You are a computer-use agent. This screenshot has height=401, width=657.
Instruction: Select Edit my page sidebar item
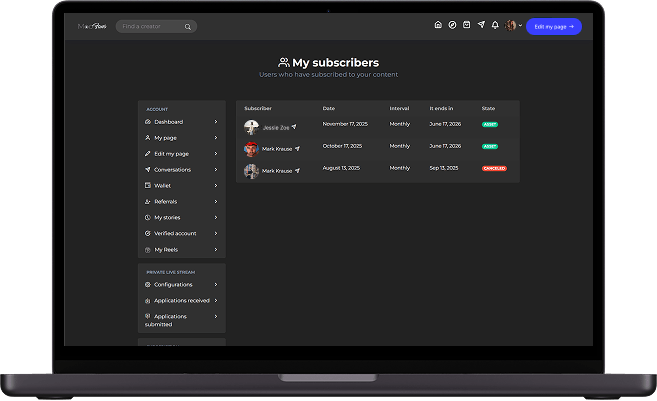181,154
